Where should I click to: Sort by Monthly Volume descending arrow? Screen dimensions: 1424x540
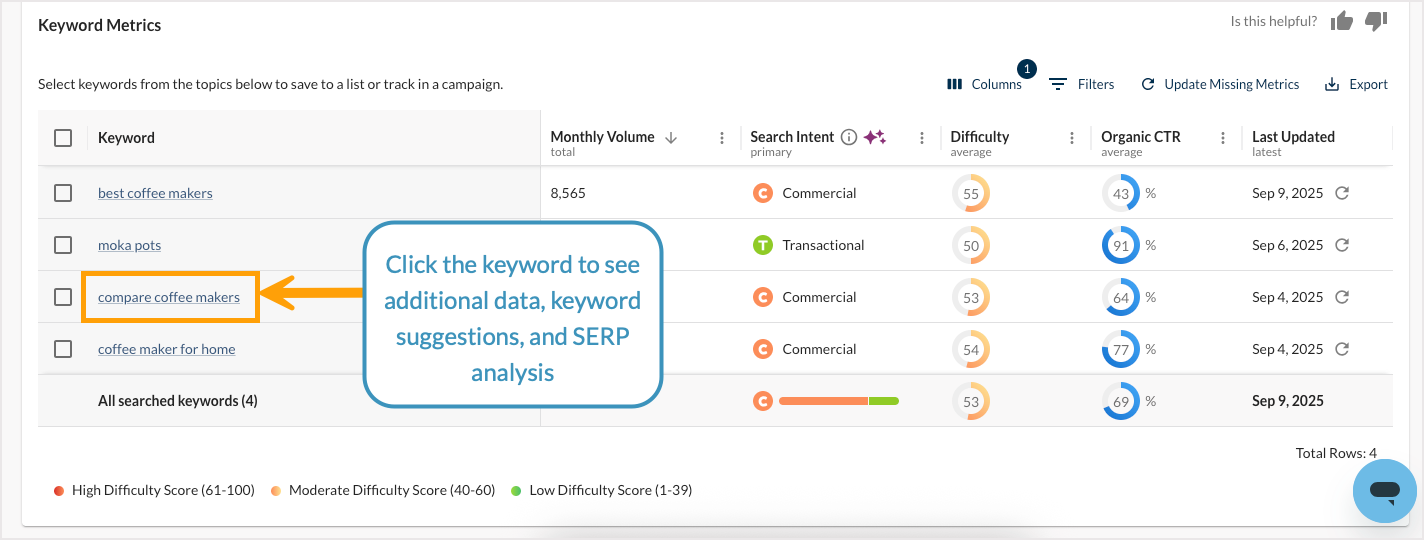pos(671,137)
